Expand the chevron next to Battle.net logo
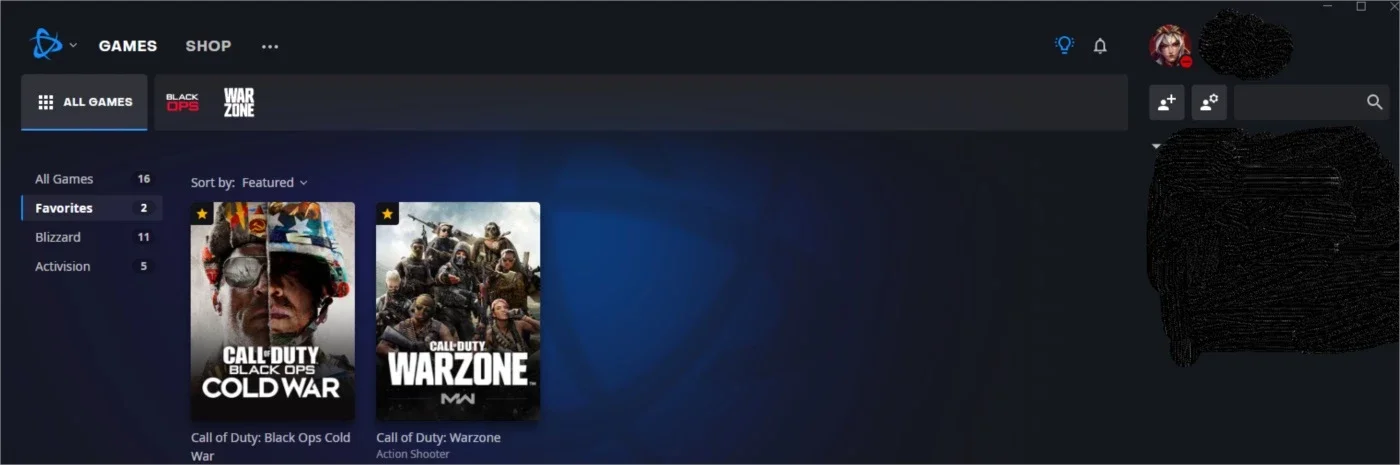The width and height of the screenshot is (1400, 465). tap(73, 46)
